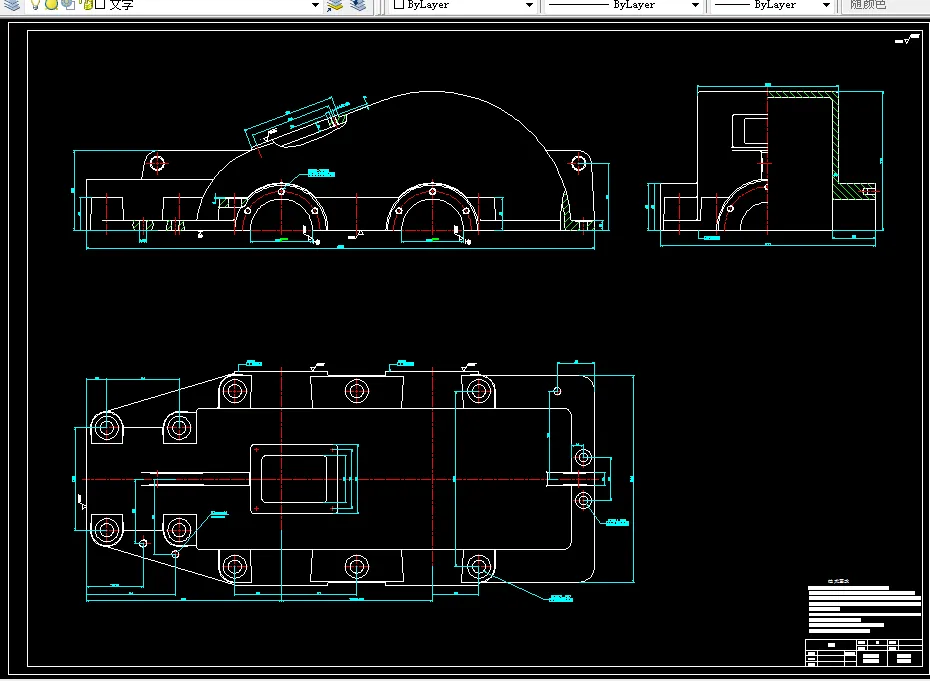Click the 随颜色 plot style box
Screen dimensions: 930x681
pyautogui.click(x=885, y=5)
